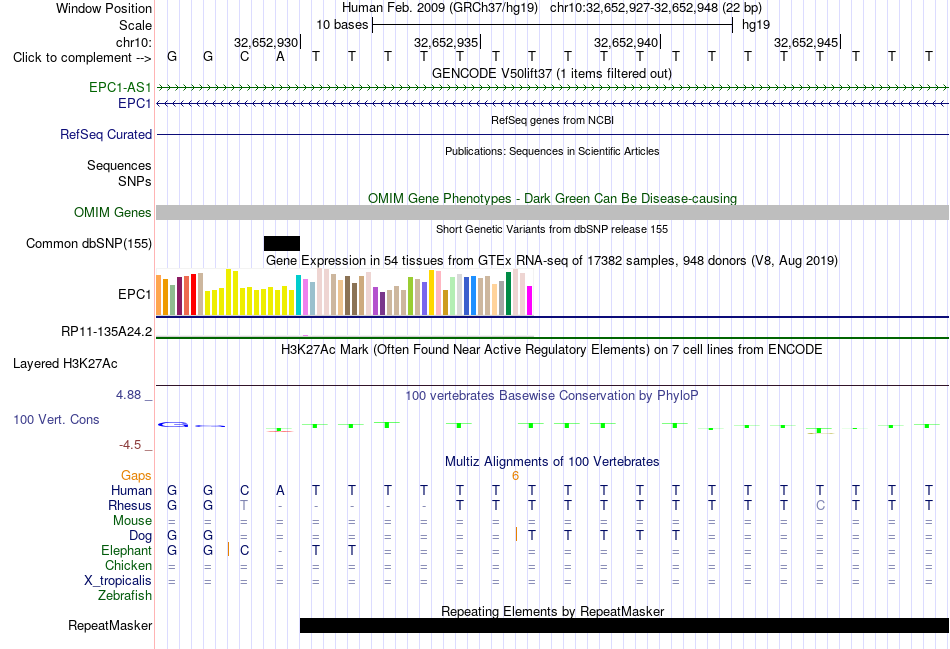The width and height of the screenshot is (950, 649).
Task: Click the chr10 coordinate range text
Action: [656, 8]
